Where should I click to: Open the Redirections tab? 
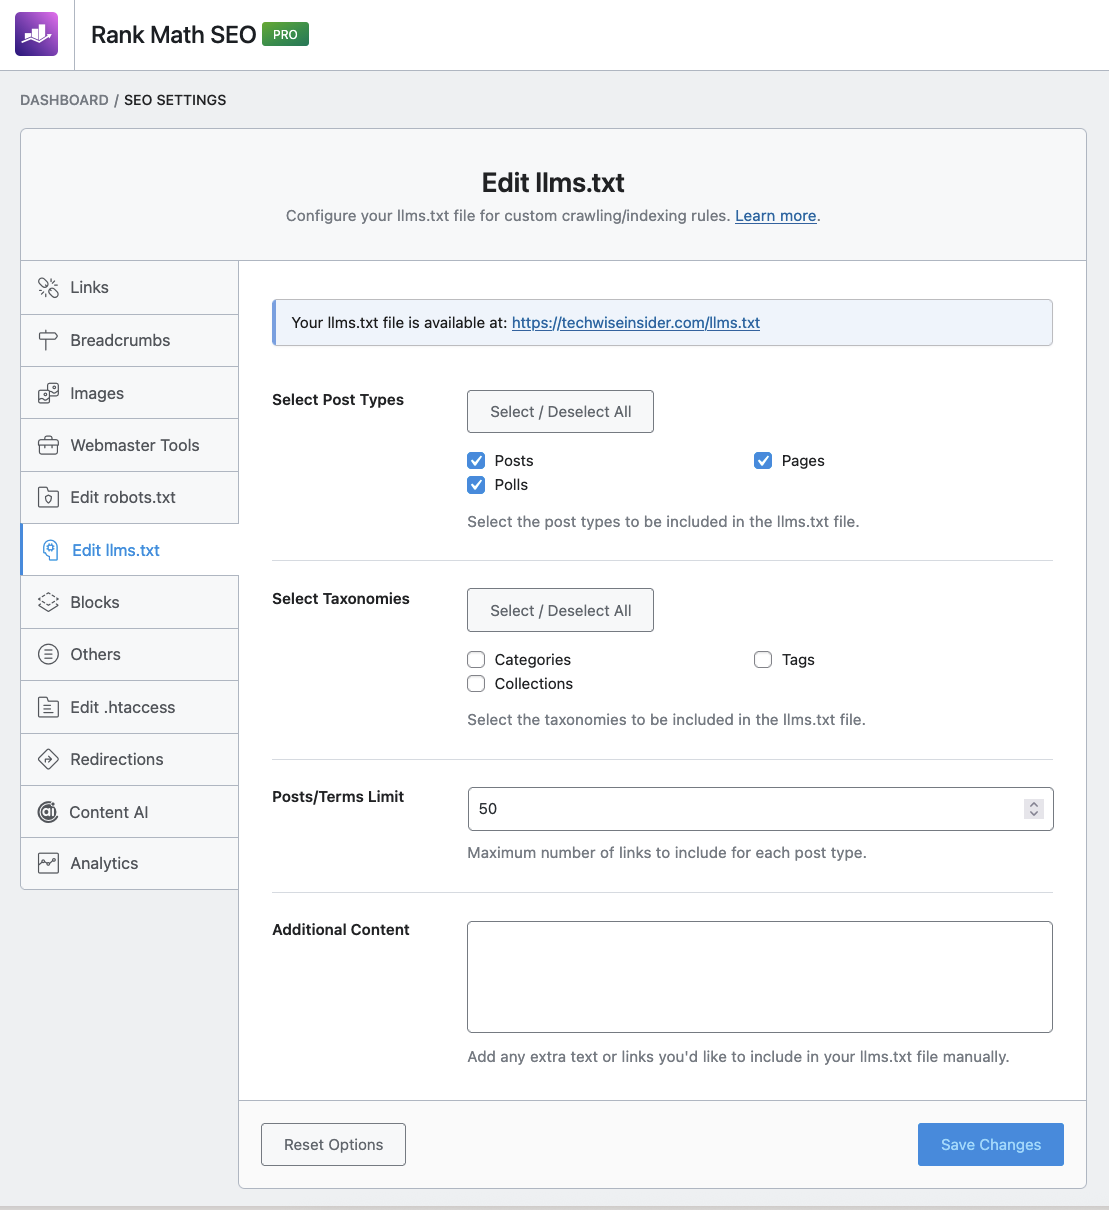pyautogui.click(x=130, y=759)
